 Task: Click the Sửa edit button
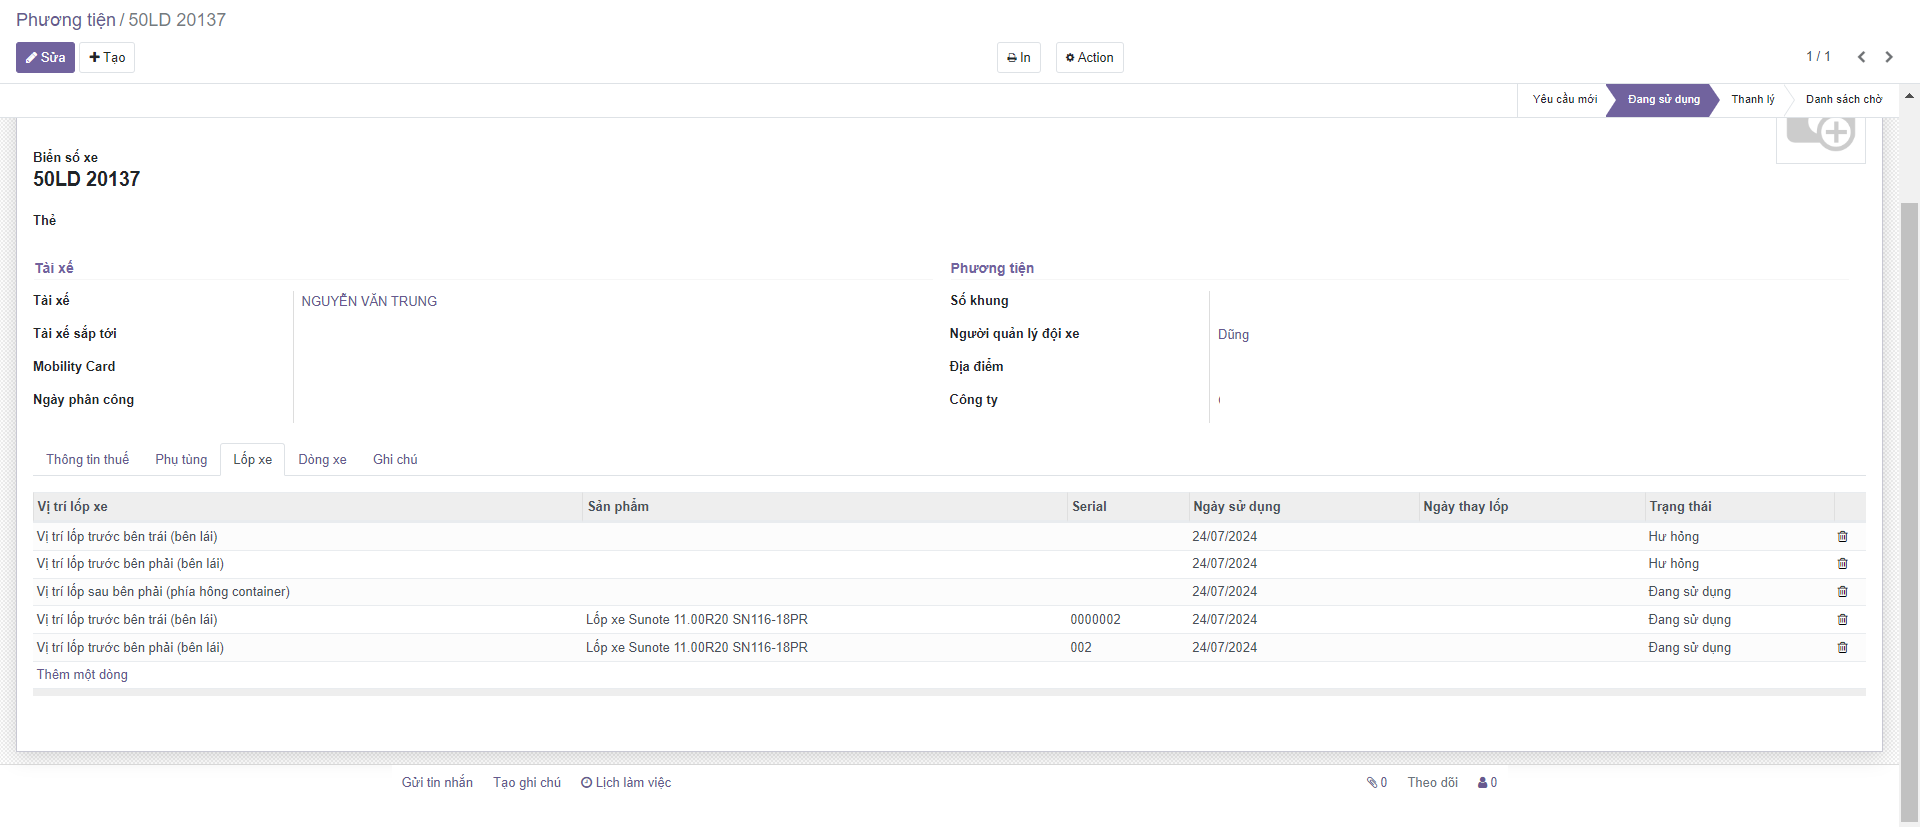pyautogui.click(x=45, y=58)
